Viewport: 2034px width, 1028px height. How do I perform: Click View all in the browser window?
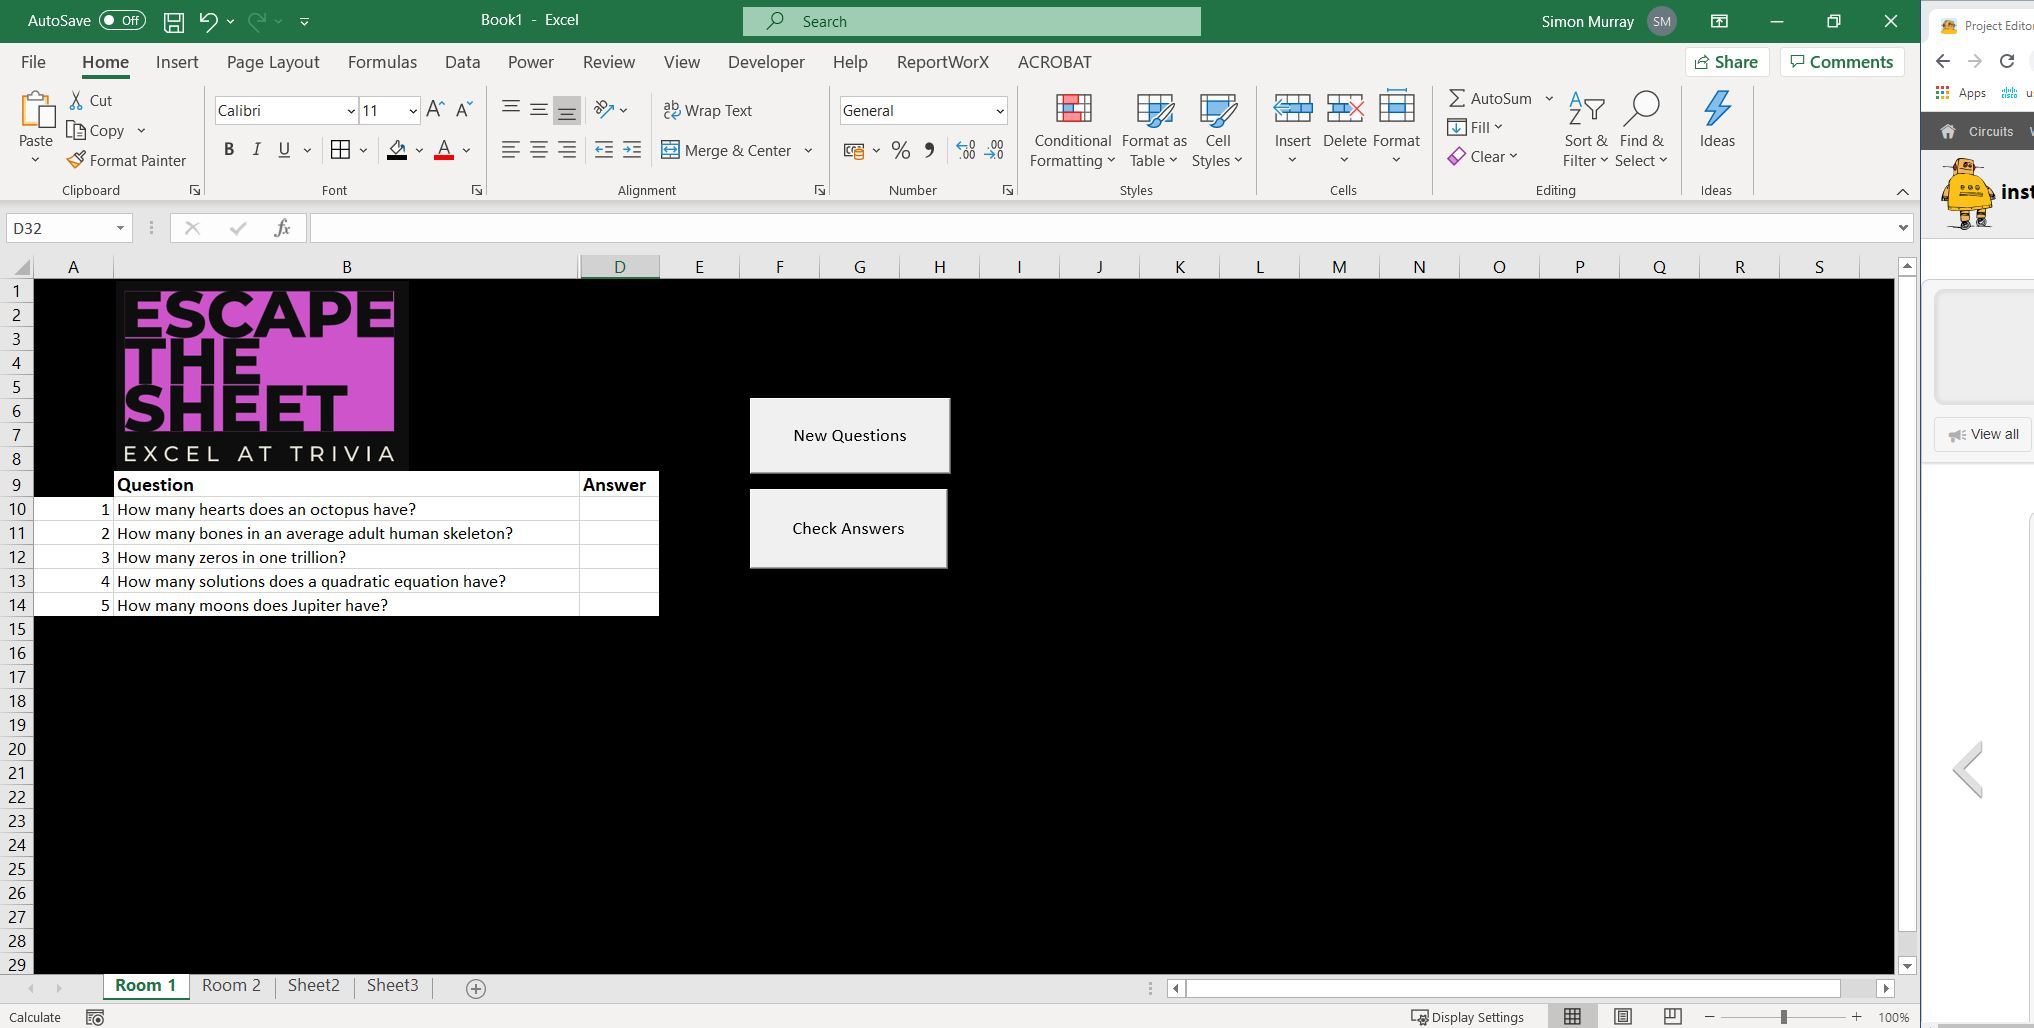coord(1983,435)
